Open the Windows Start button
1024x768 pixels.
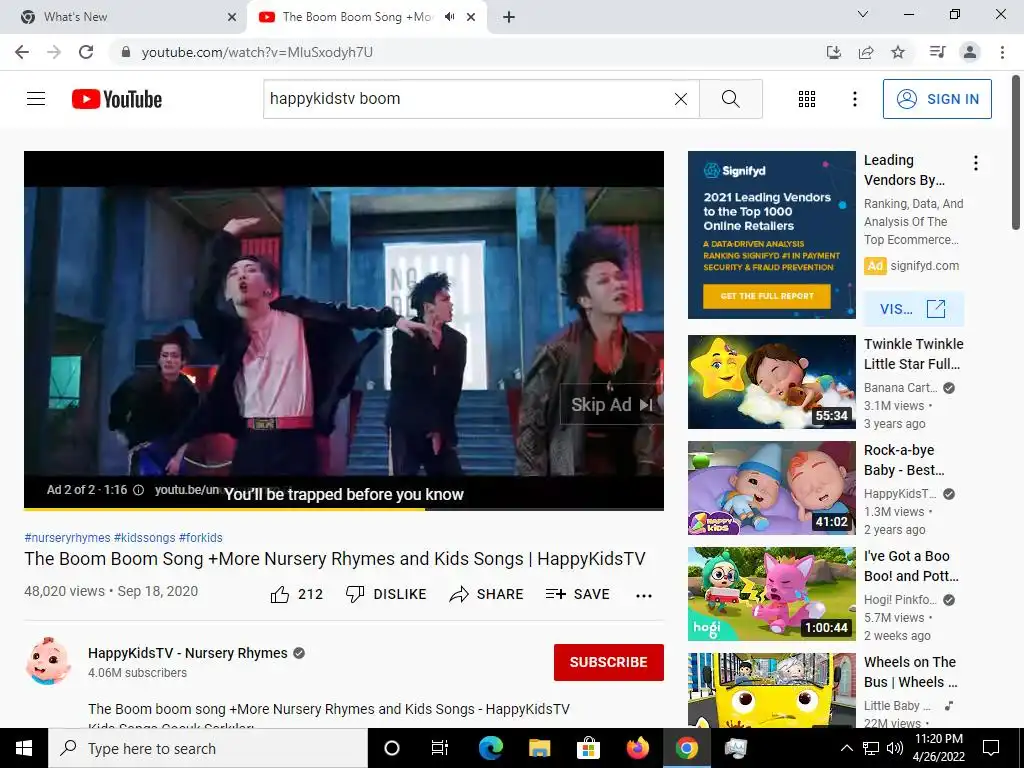(24, 748)
